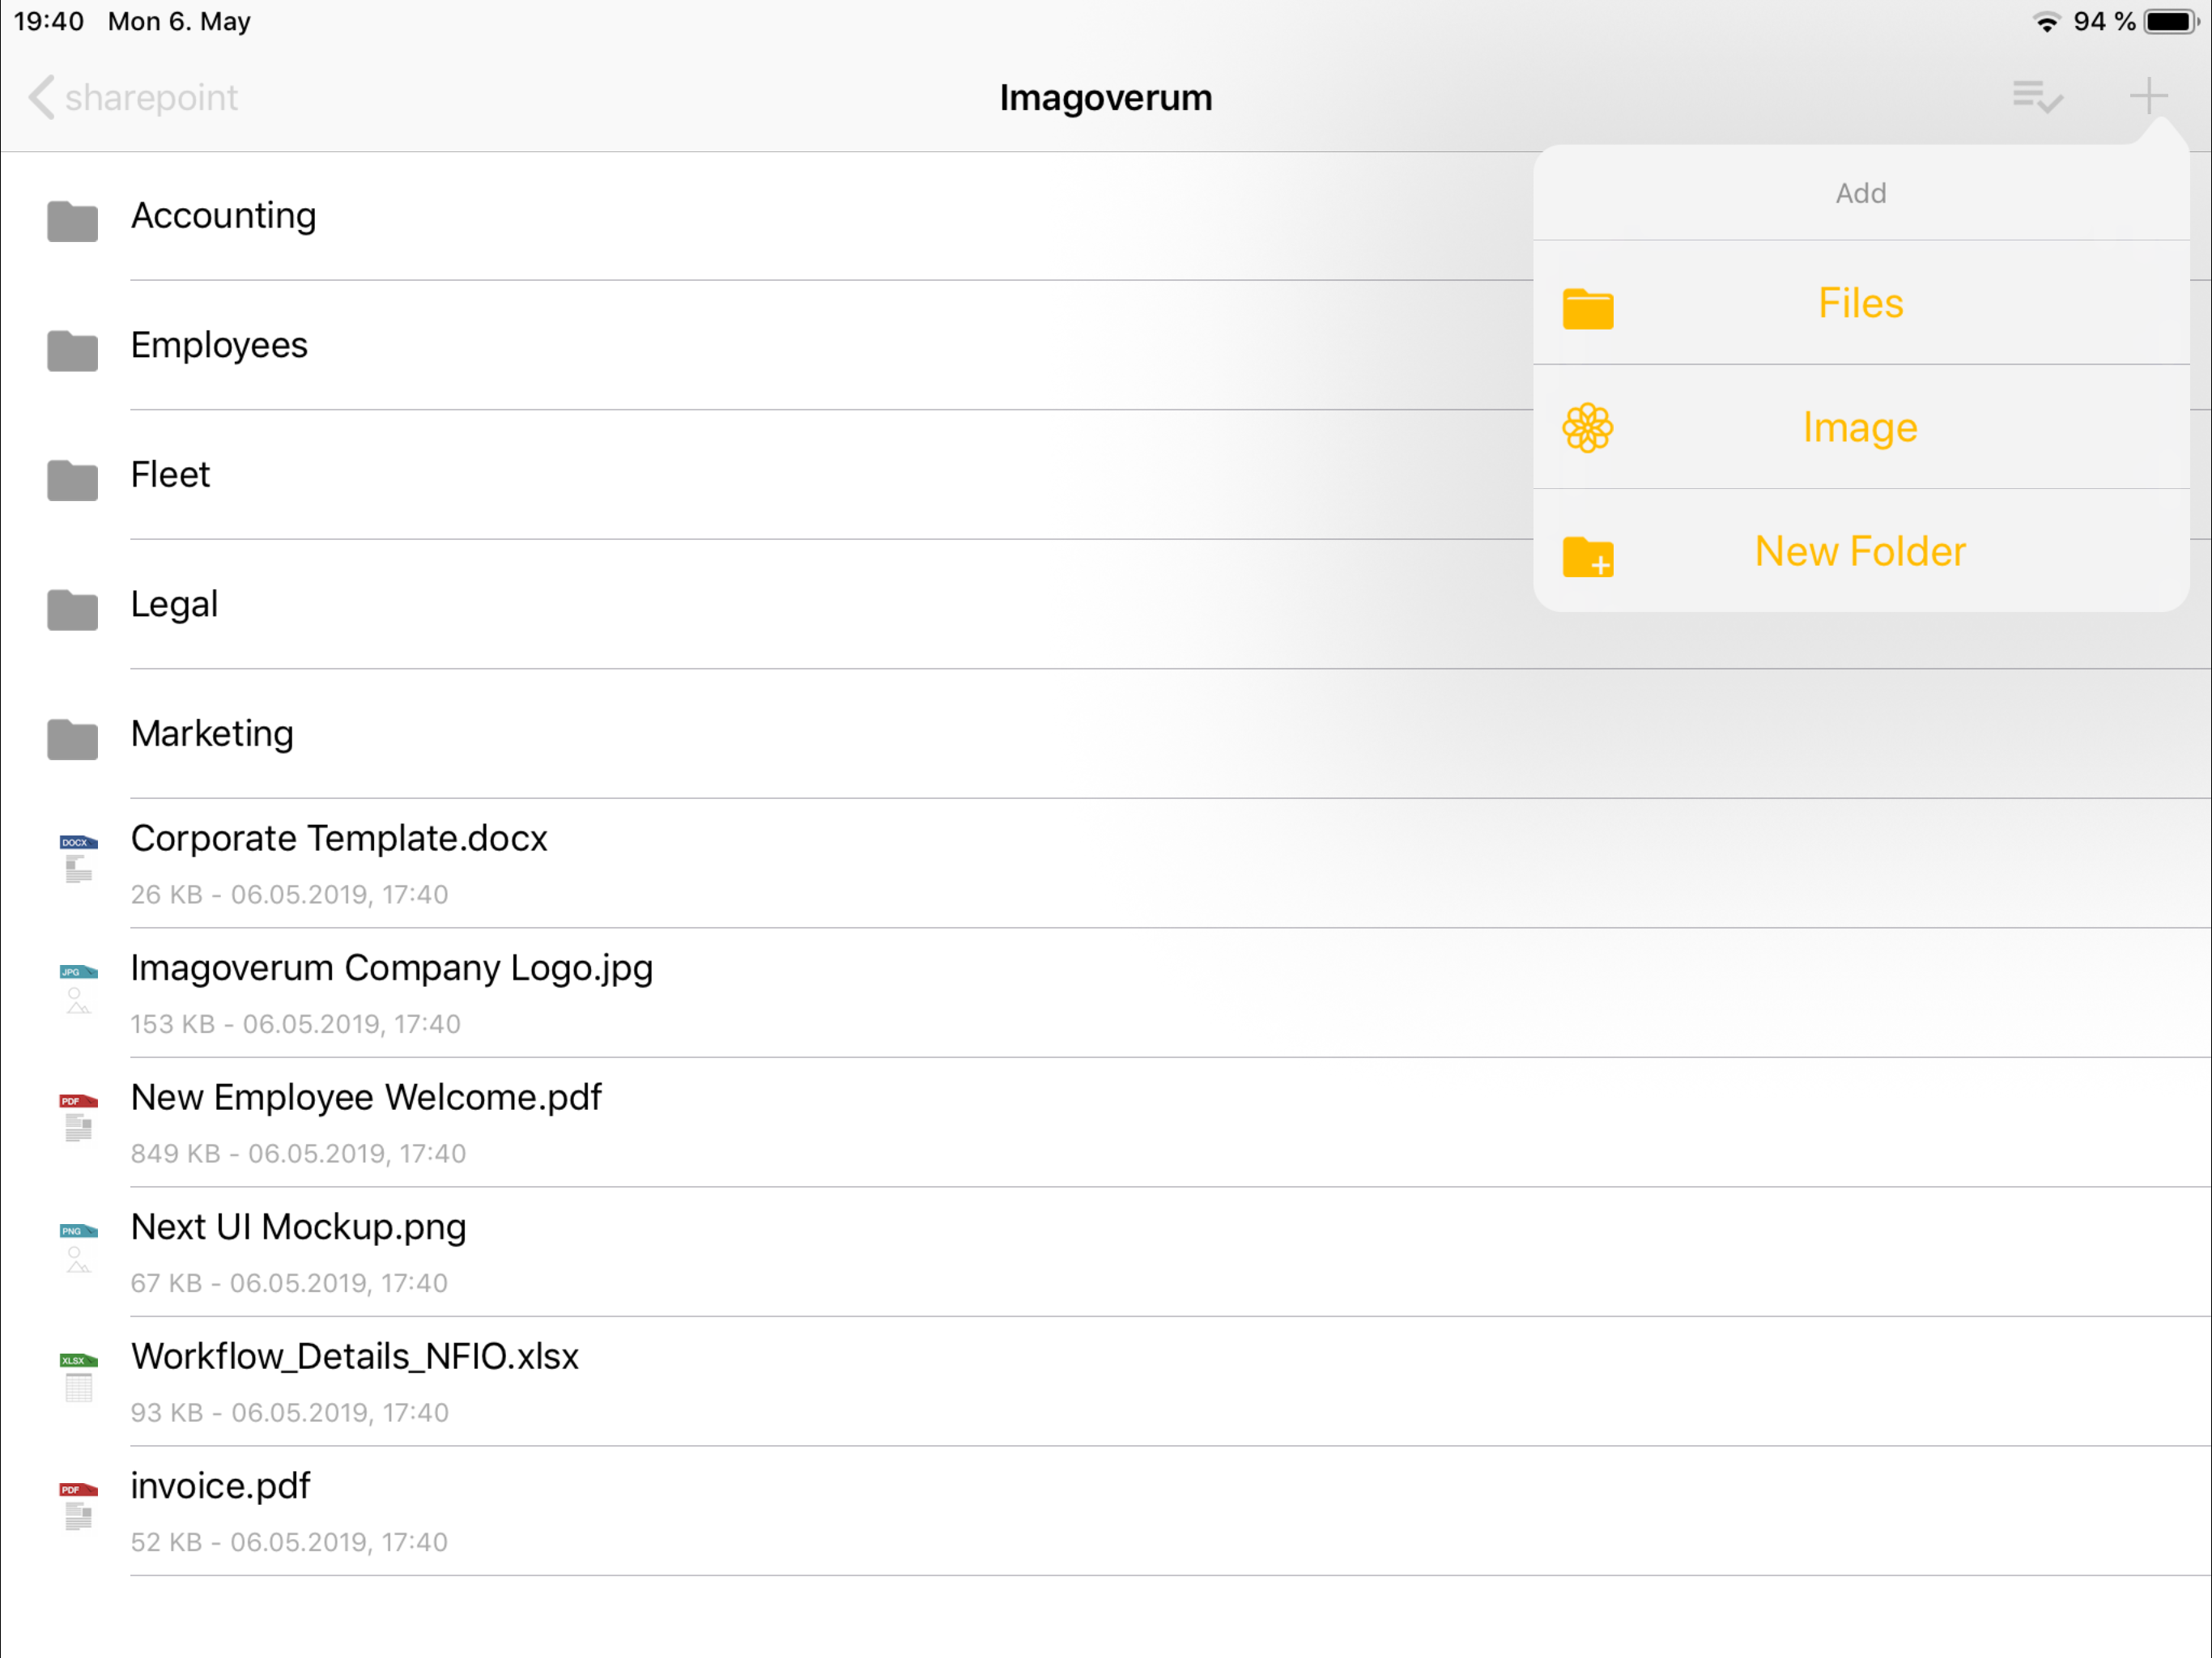Viewport: 2212px width, 1658px height.
Task: Click the JPG file type icon
Action: (x=79, y=989)
